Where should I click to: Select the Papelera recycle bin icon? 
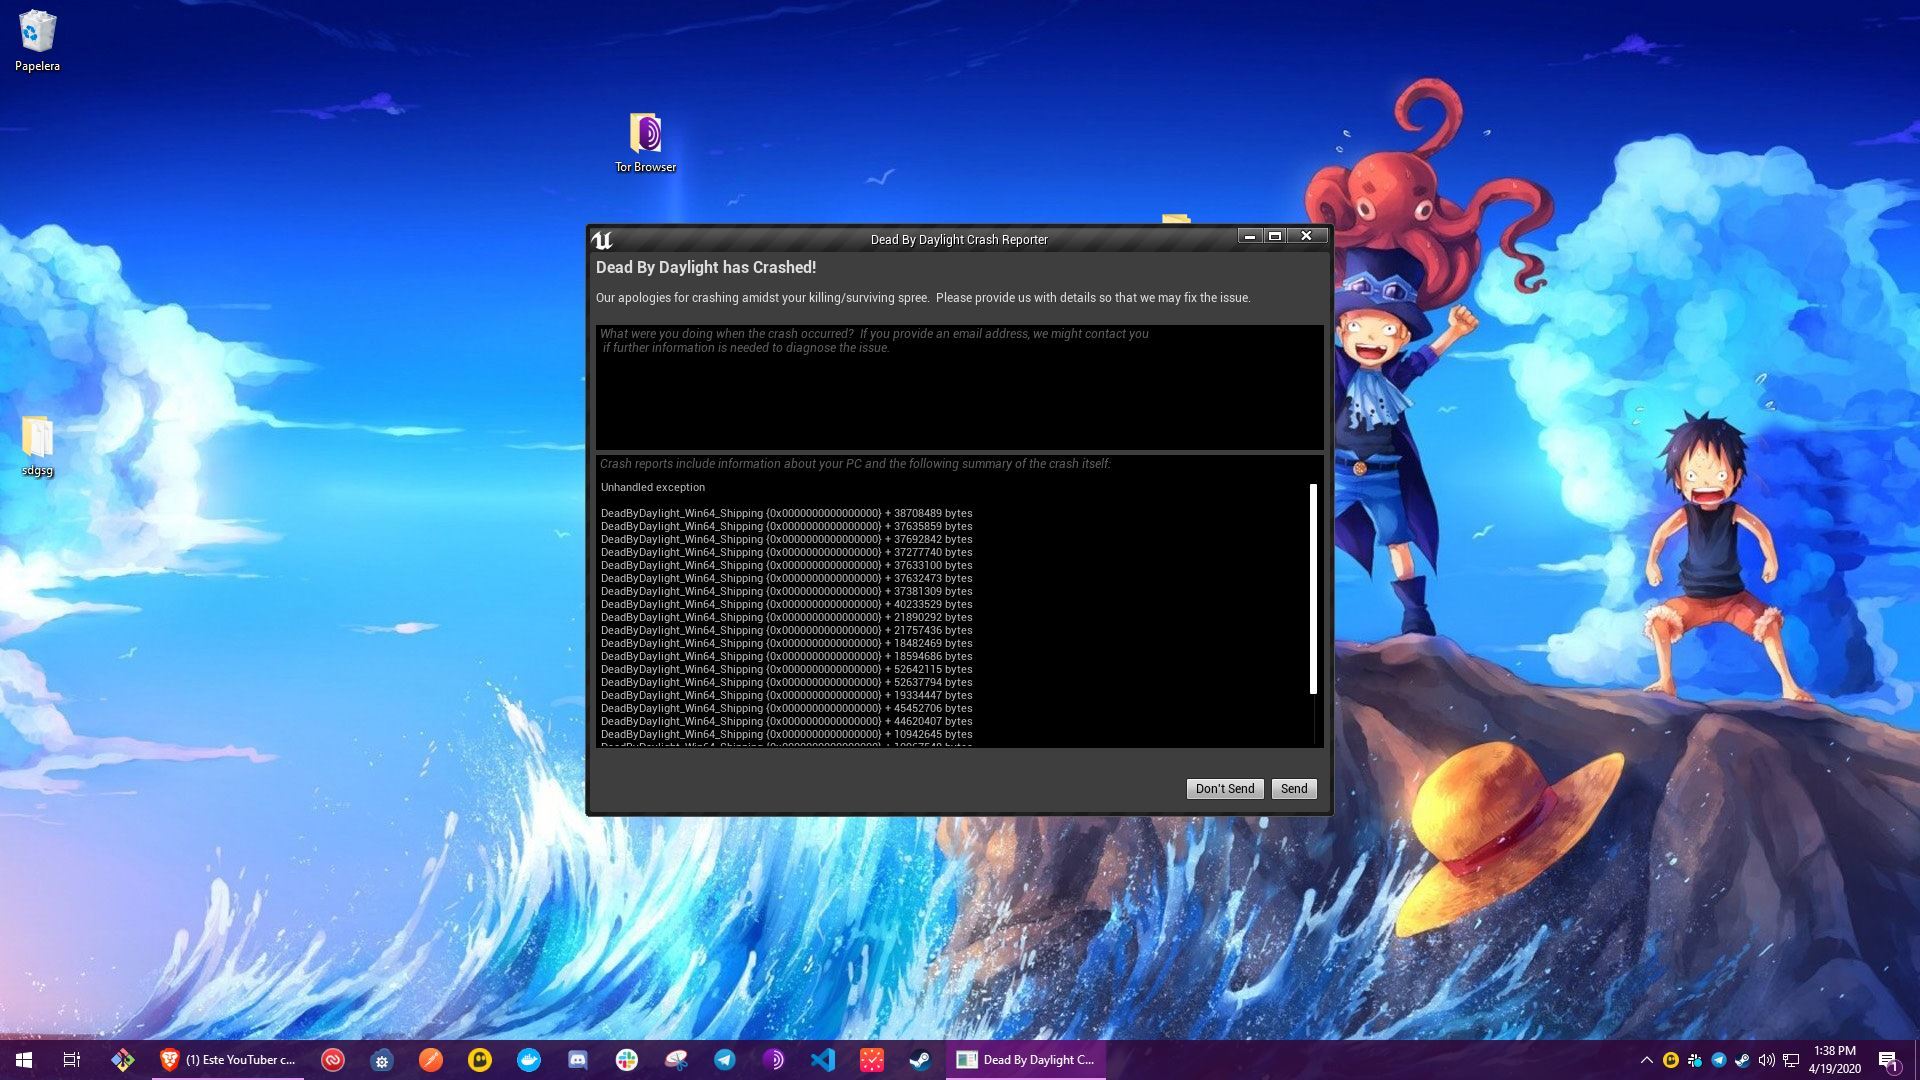click(x=37, y=41)
